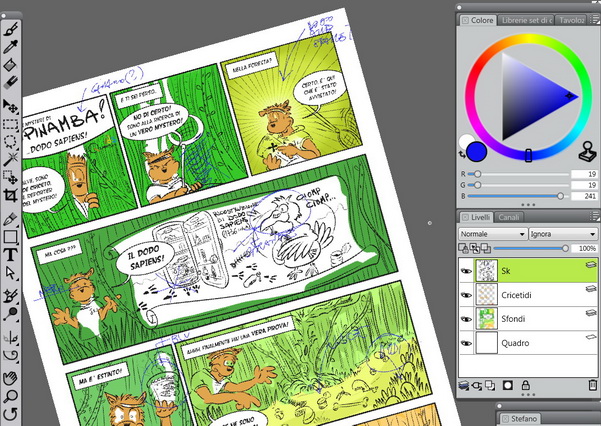Hide the Quadro canvas layer
This screenshot has height=426, width=601.
pyautogui.click(x=466, y=343)
